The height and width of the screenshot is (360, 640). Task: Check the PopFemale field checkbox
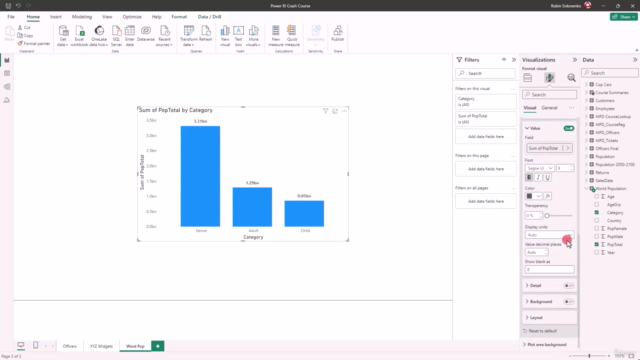[x=597, y=229]
